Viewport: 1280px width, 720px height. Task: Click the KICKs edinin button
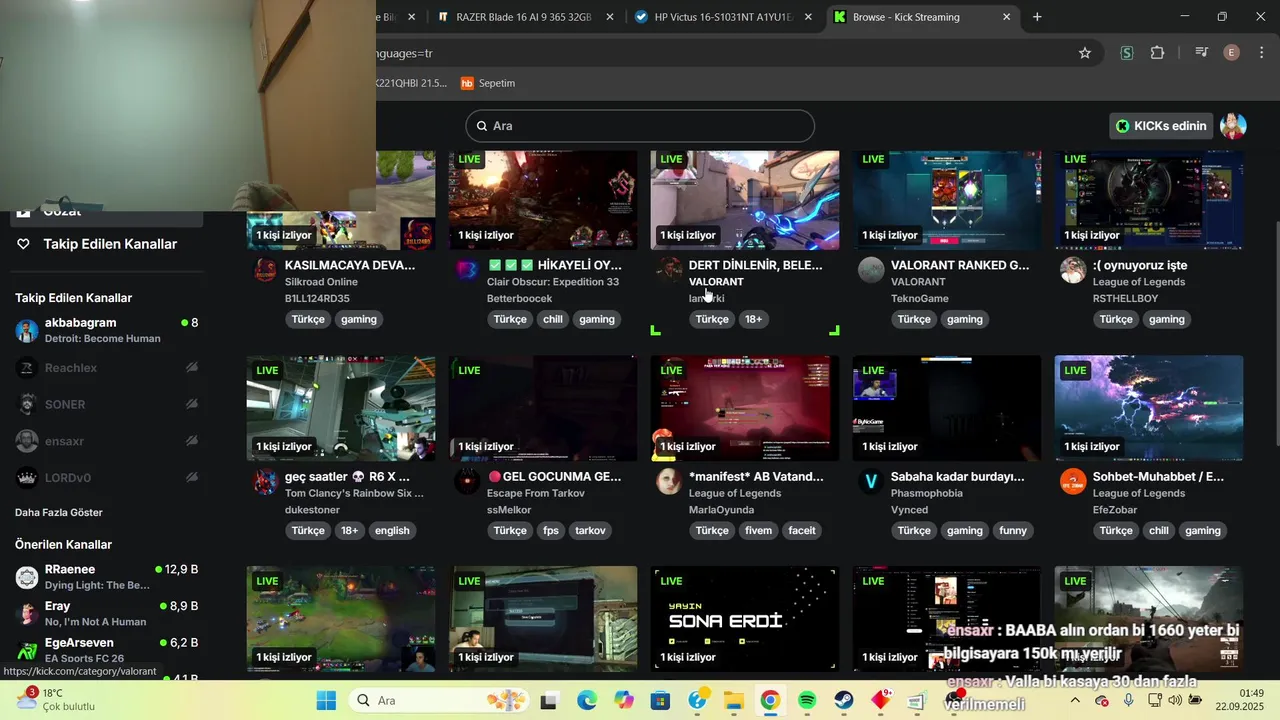coord(1161,126)
